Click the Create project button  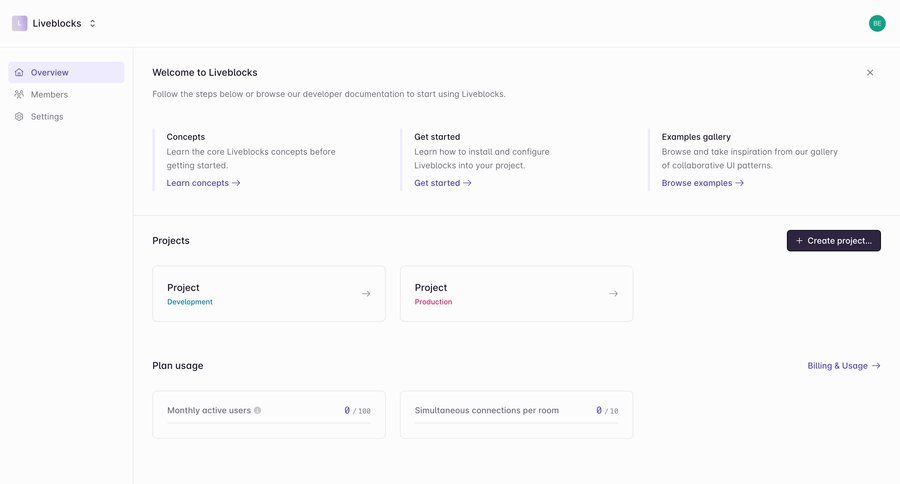tap(833, 241)
